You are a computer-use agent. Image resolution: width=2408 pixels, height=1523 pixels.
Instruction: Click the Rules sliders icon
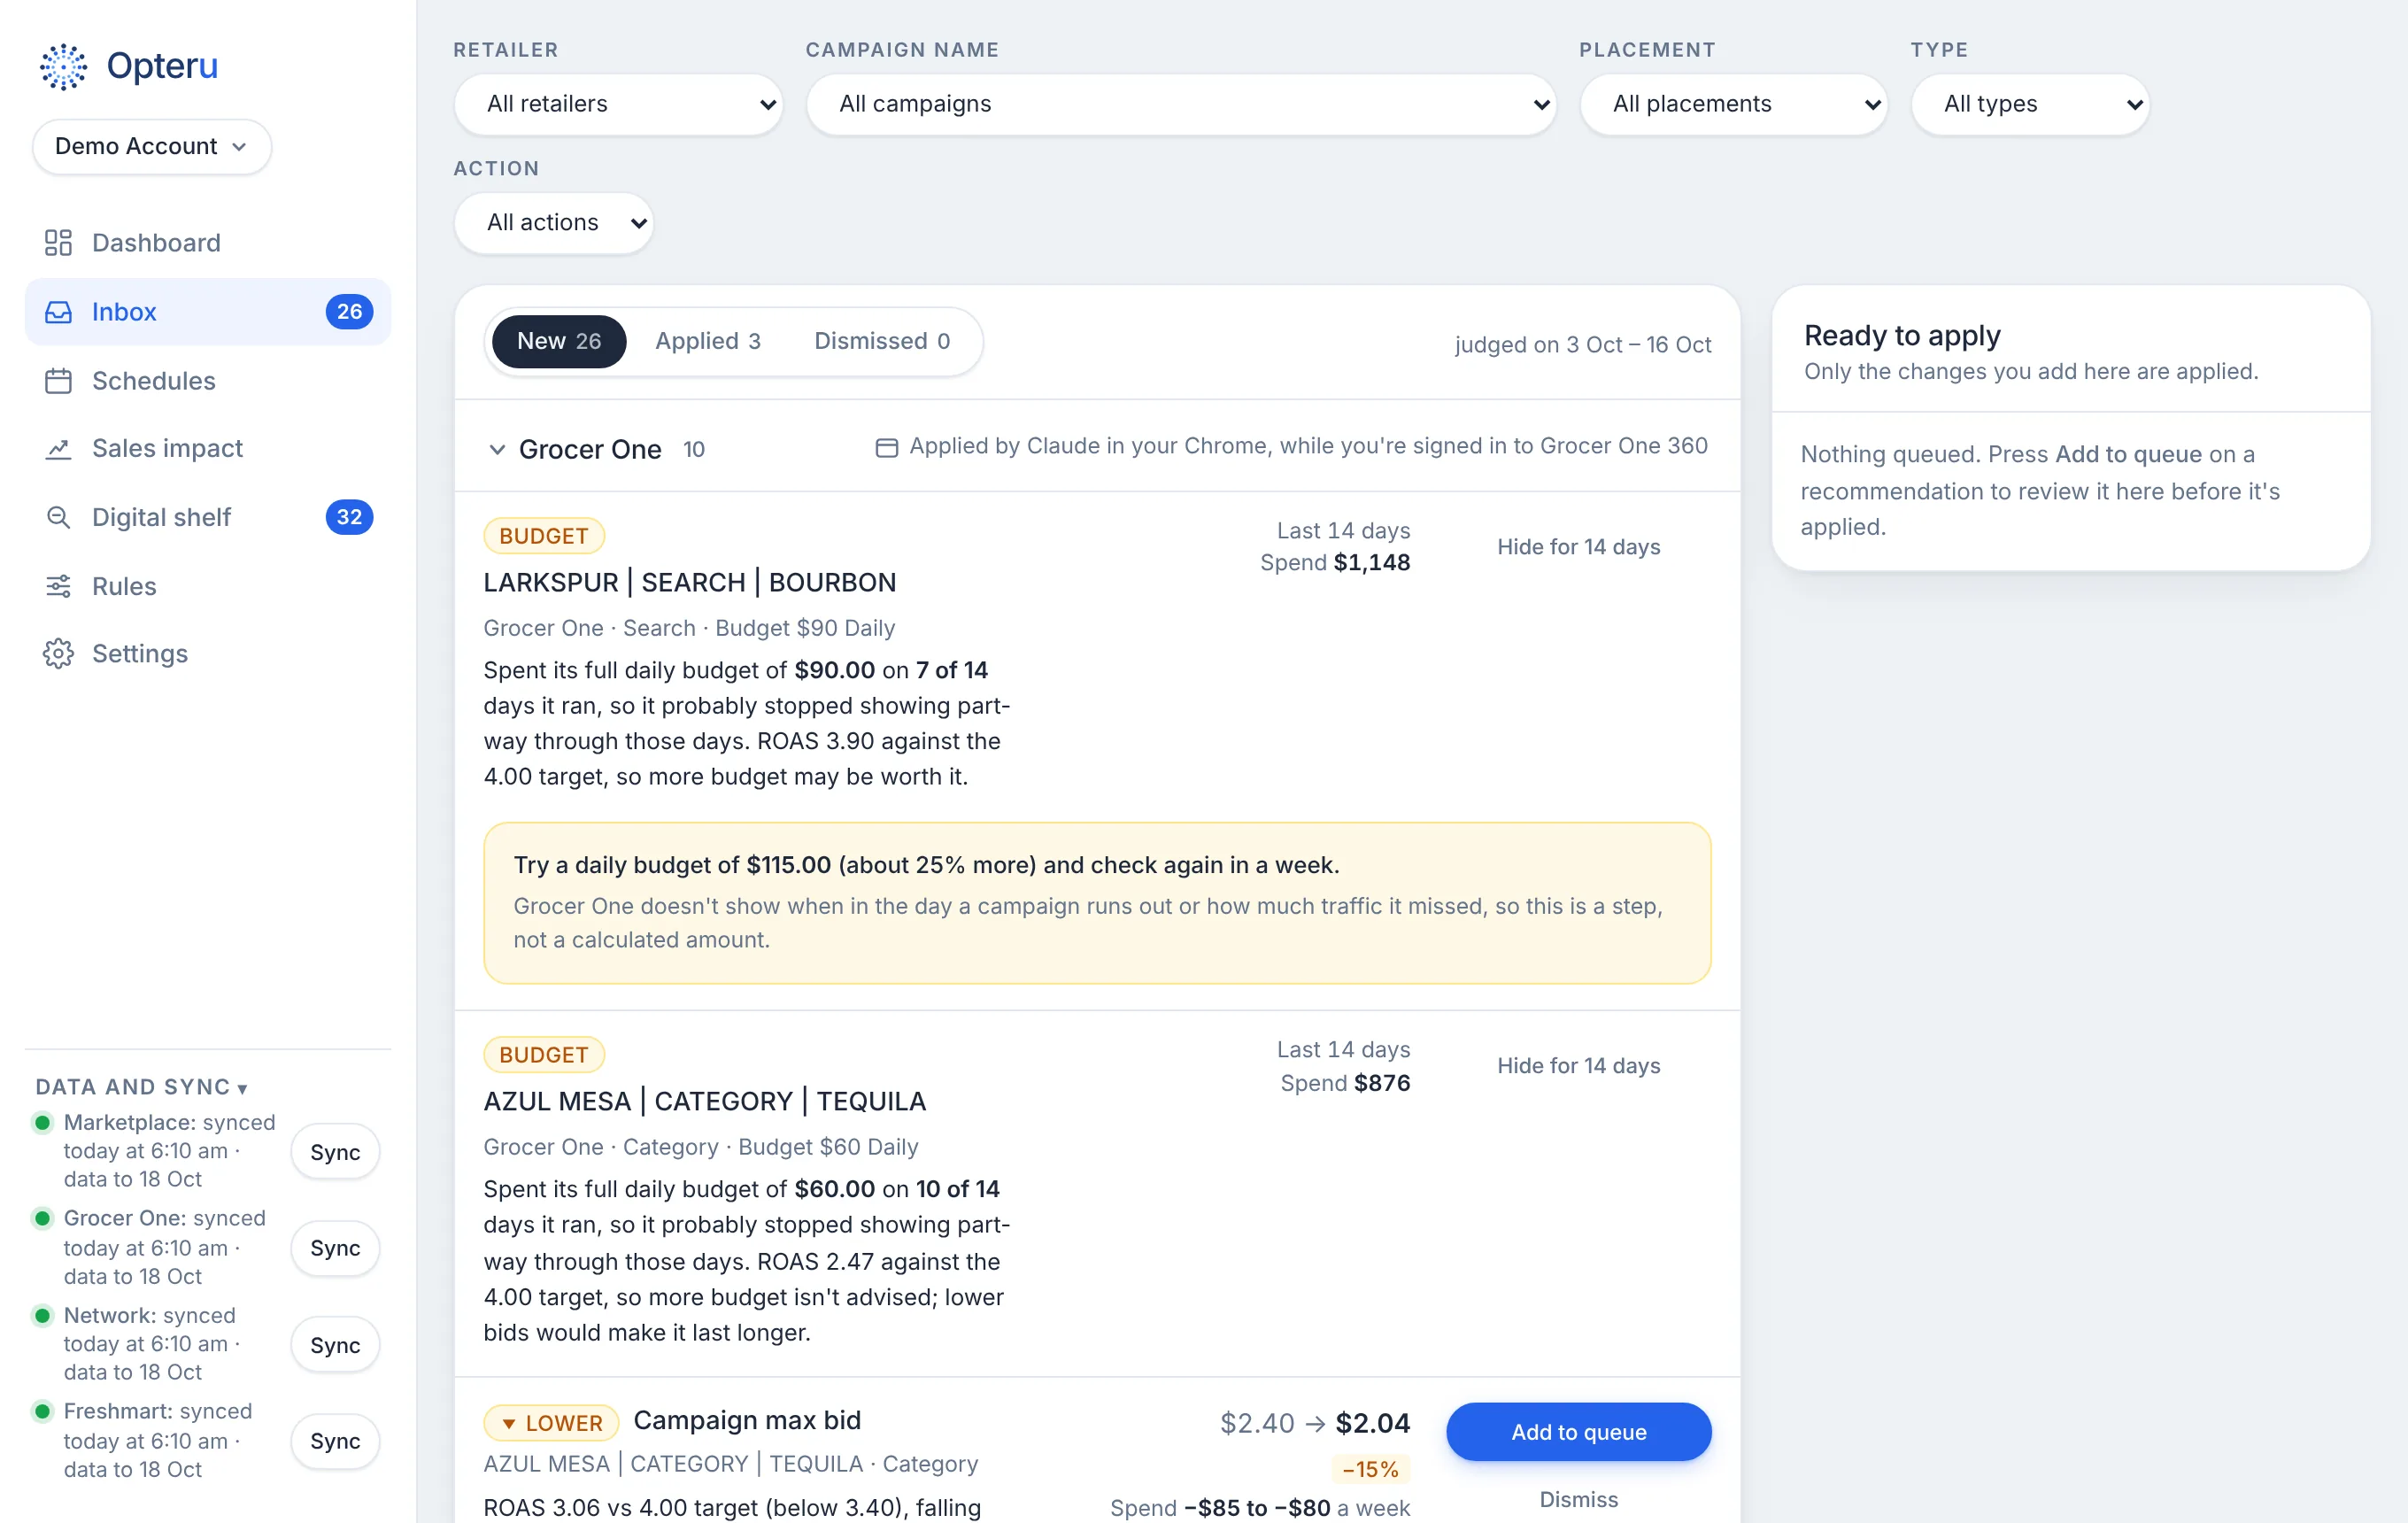click(58, 586)
